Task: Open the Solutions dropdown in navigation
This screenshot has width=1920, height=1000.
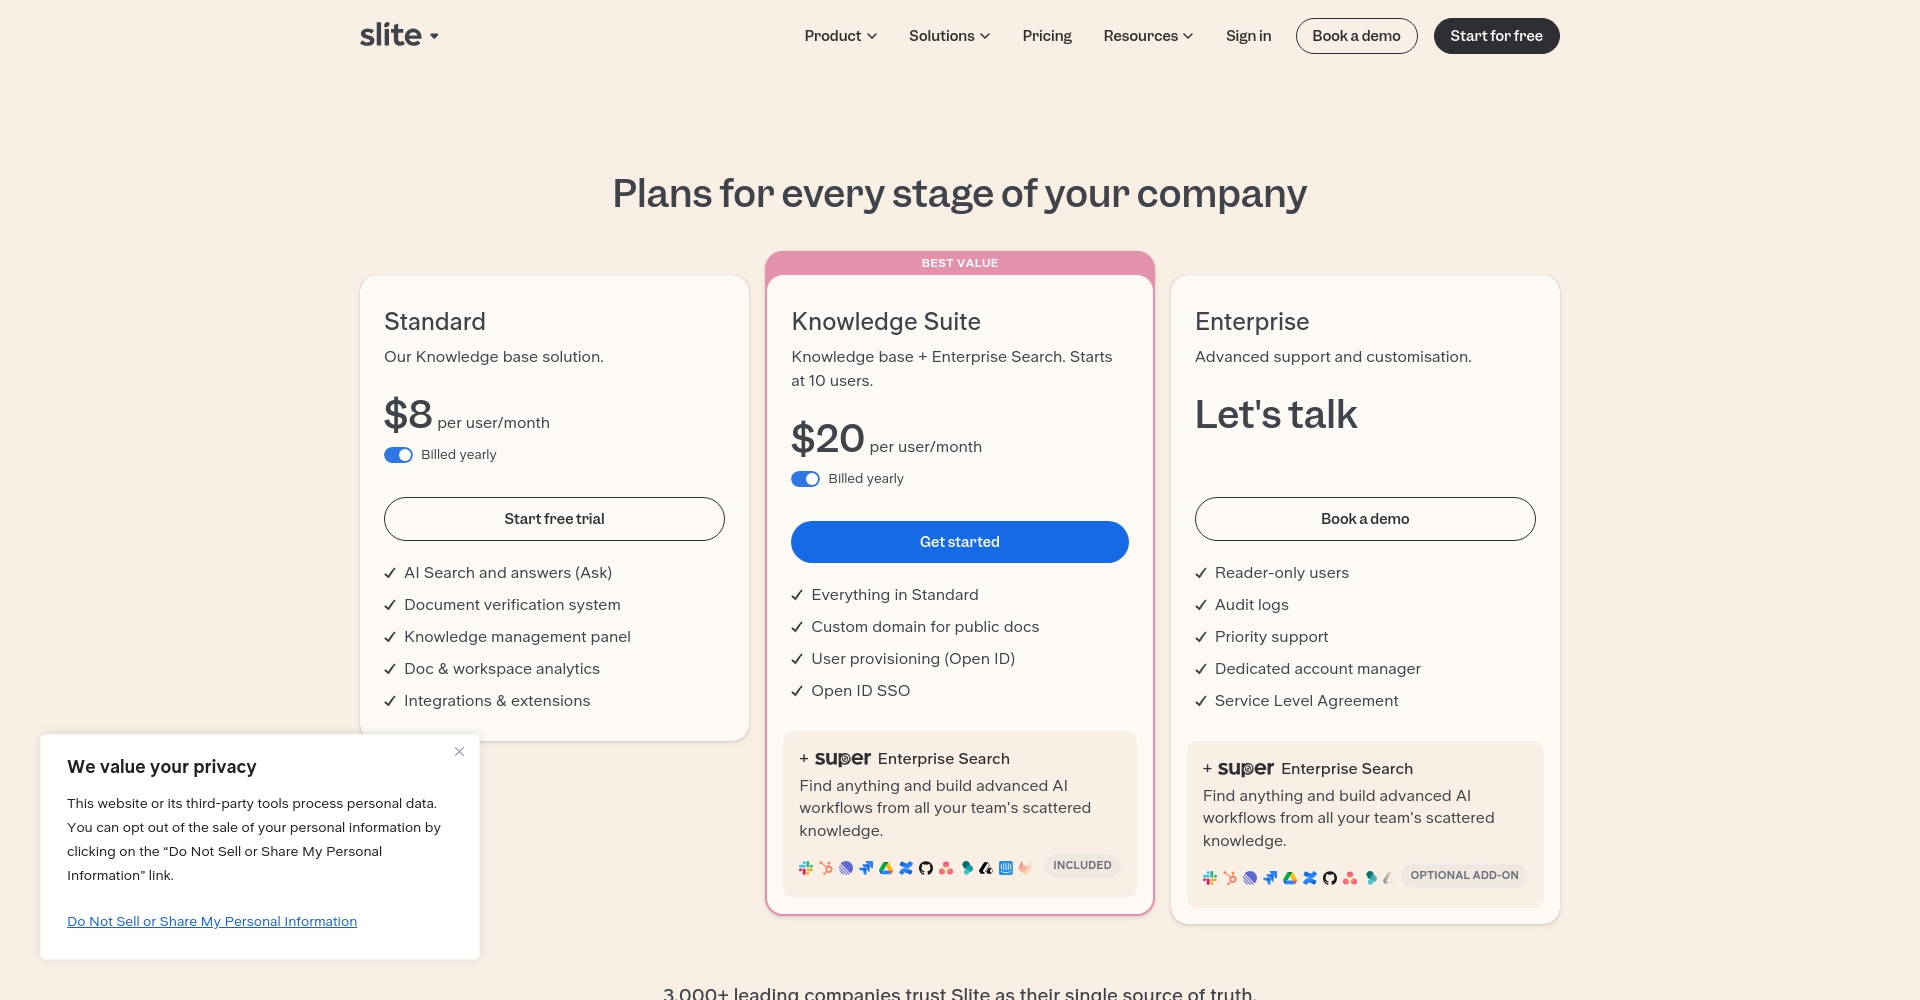Action: pos(949,36)
